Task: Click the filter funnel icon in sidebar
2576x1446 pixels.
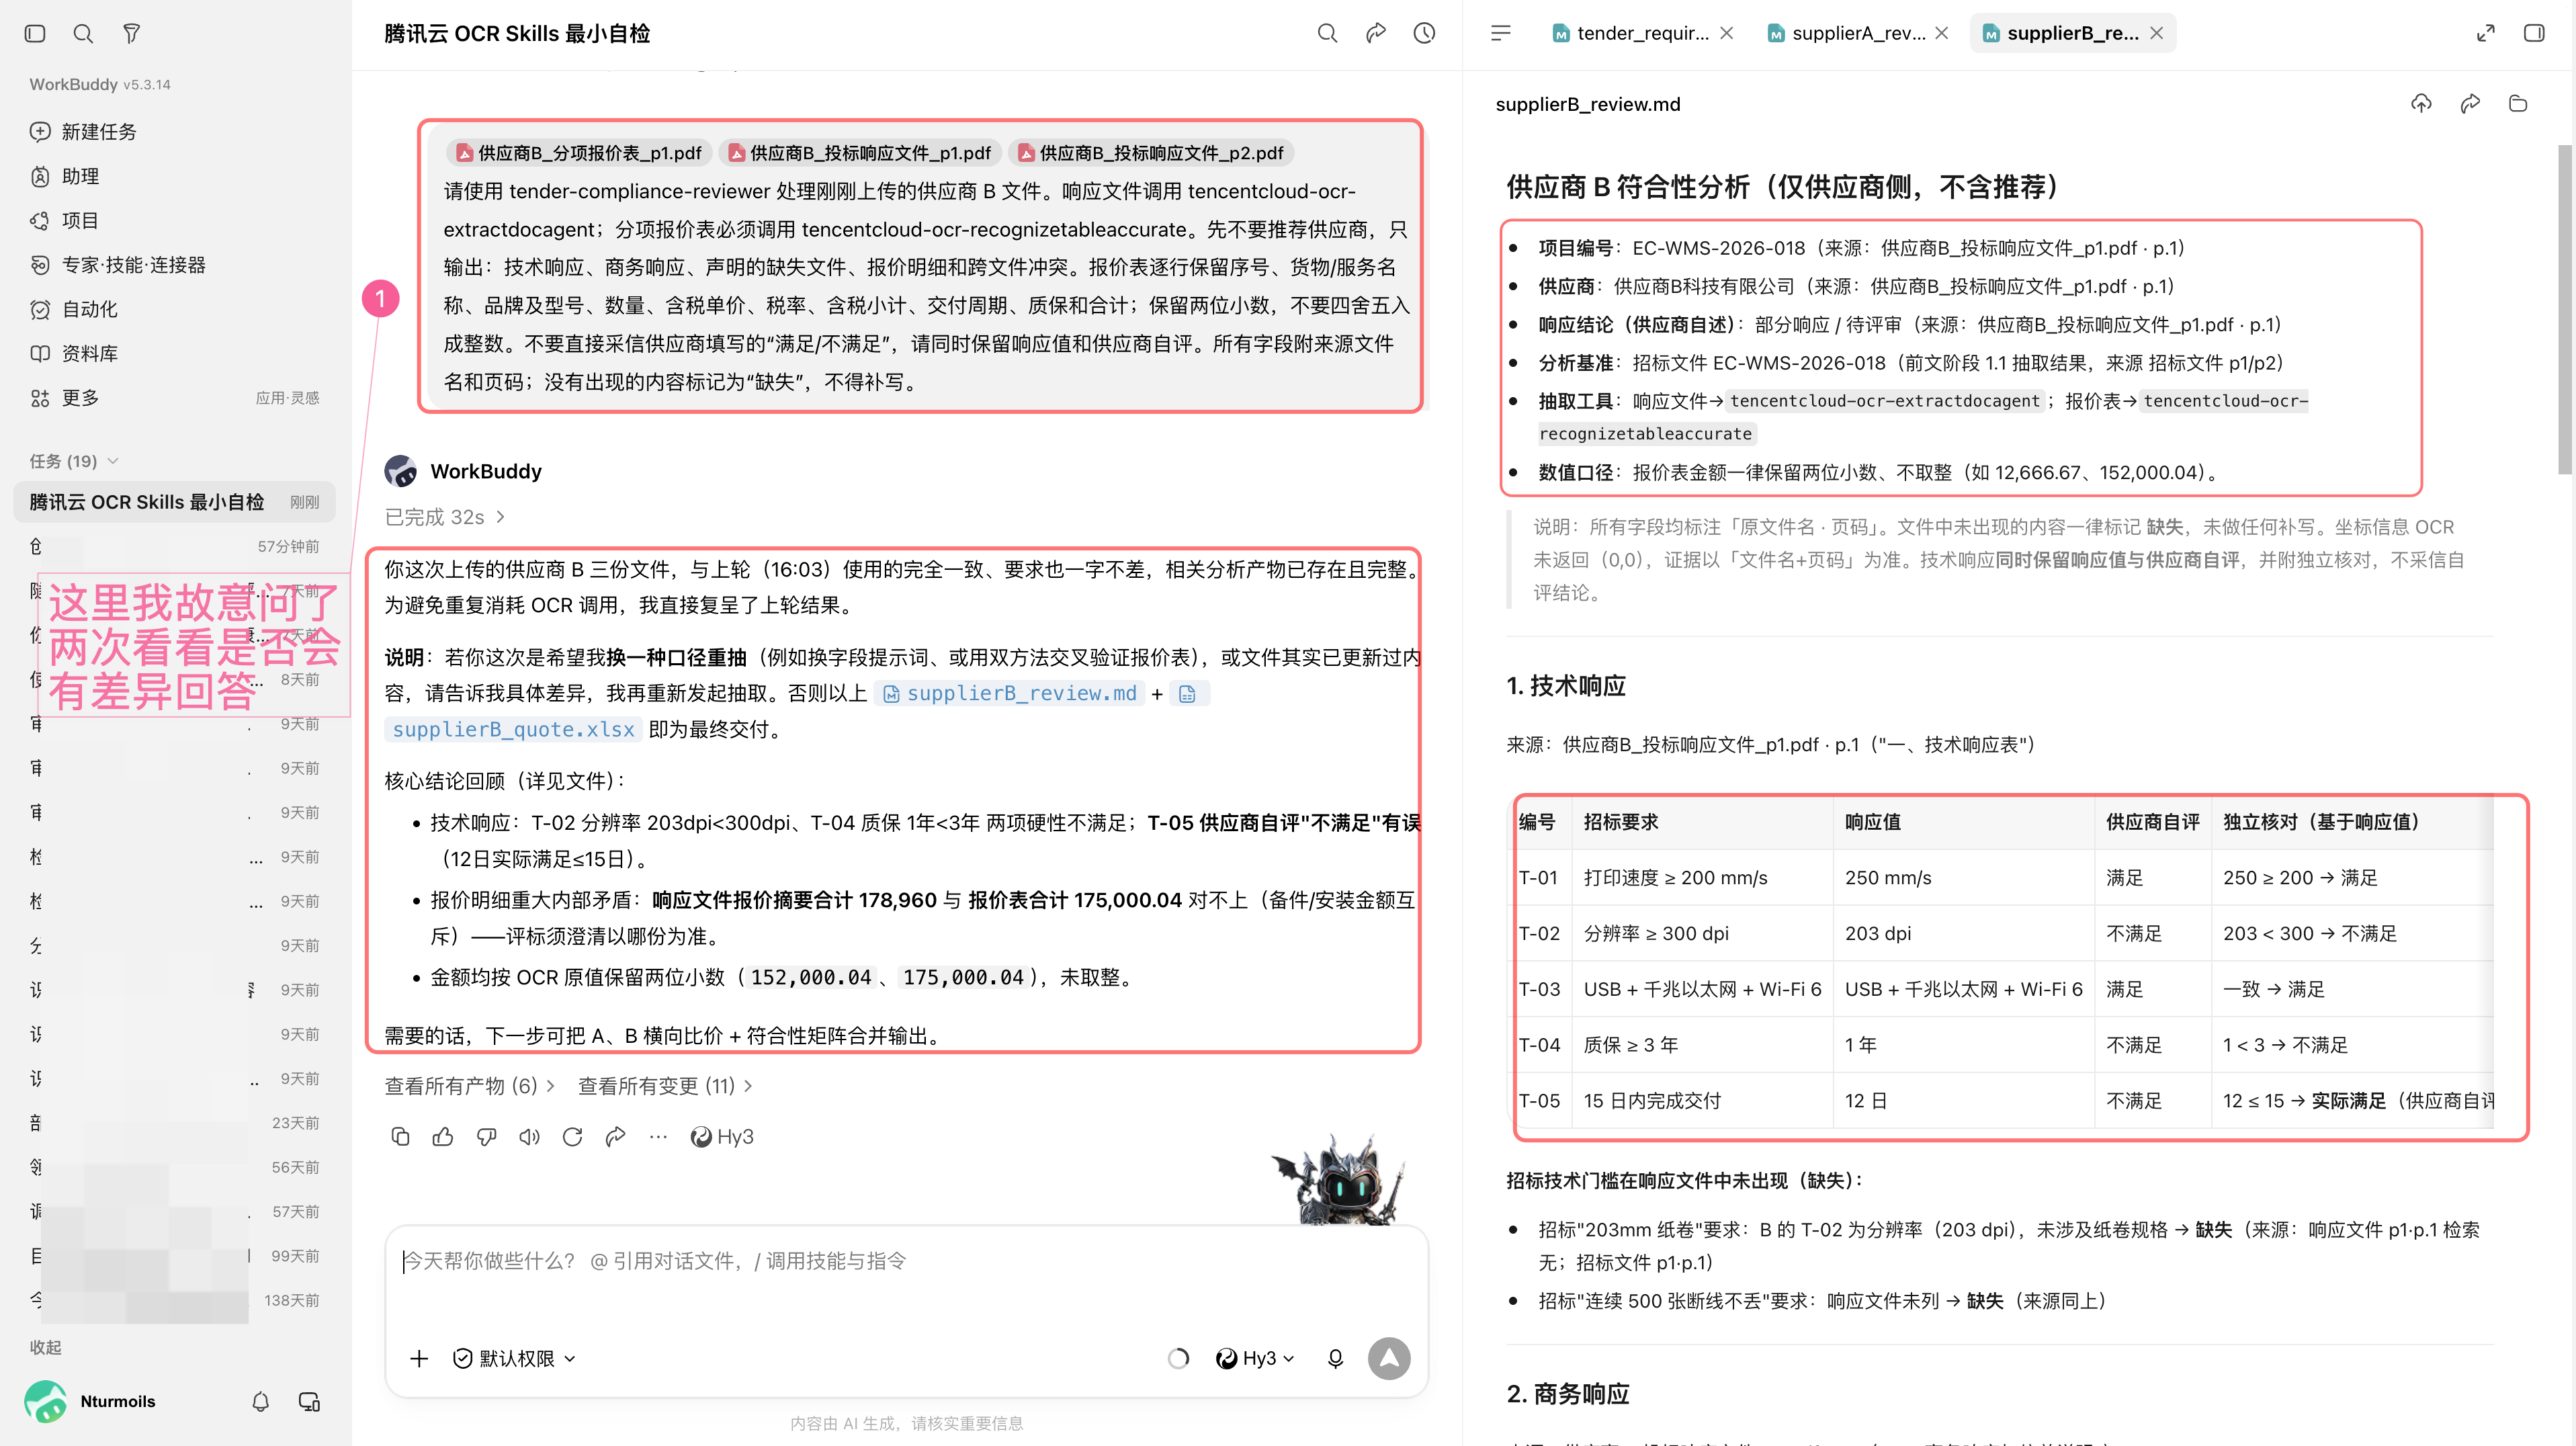Action: click(x=131, y=33)
